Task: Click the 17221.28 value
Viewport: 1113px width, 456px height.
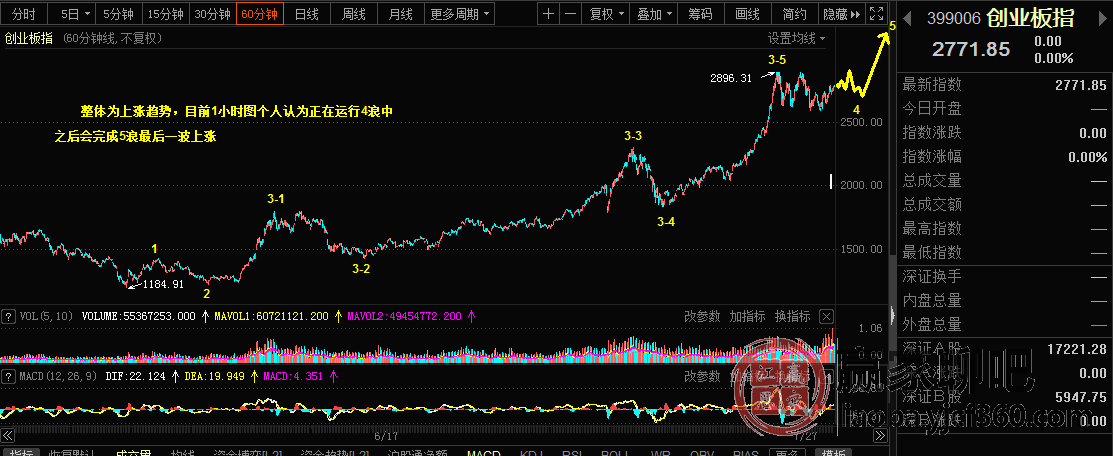Action: (1077, 349)
